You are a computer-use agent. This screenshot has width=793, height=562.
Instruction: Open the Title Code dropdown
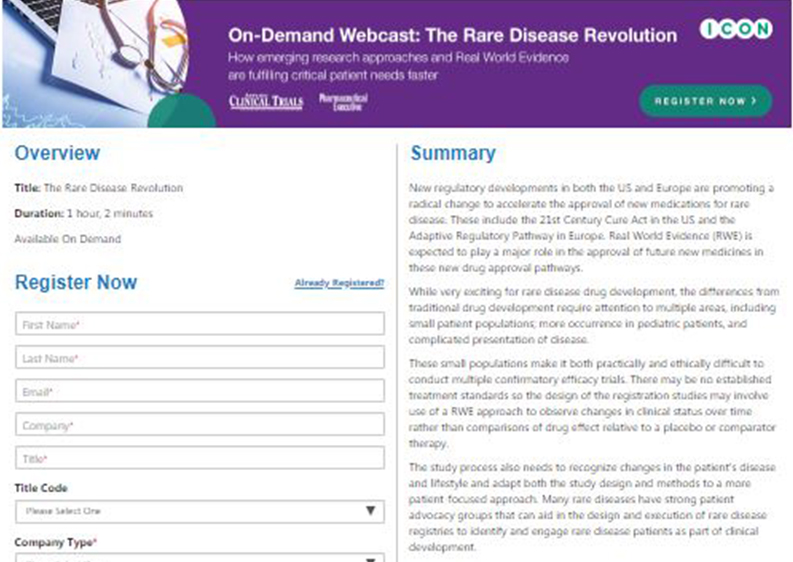coord(200,511)
